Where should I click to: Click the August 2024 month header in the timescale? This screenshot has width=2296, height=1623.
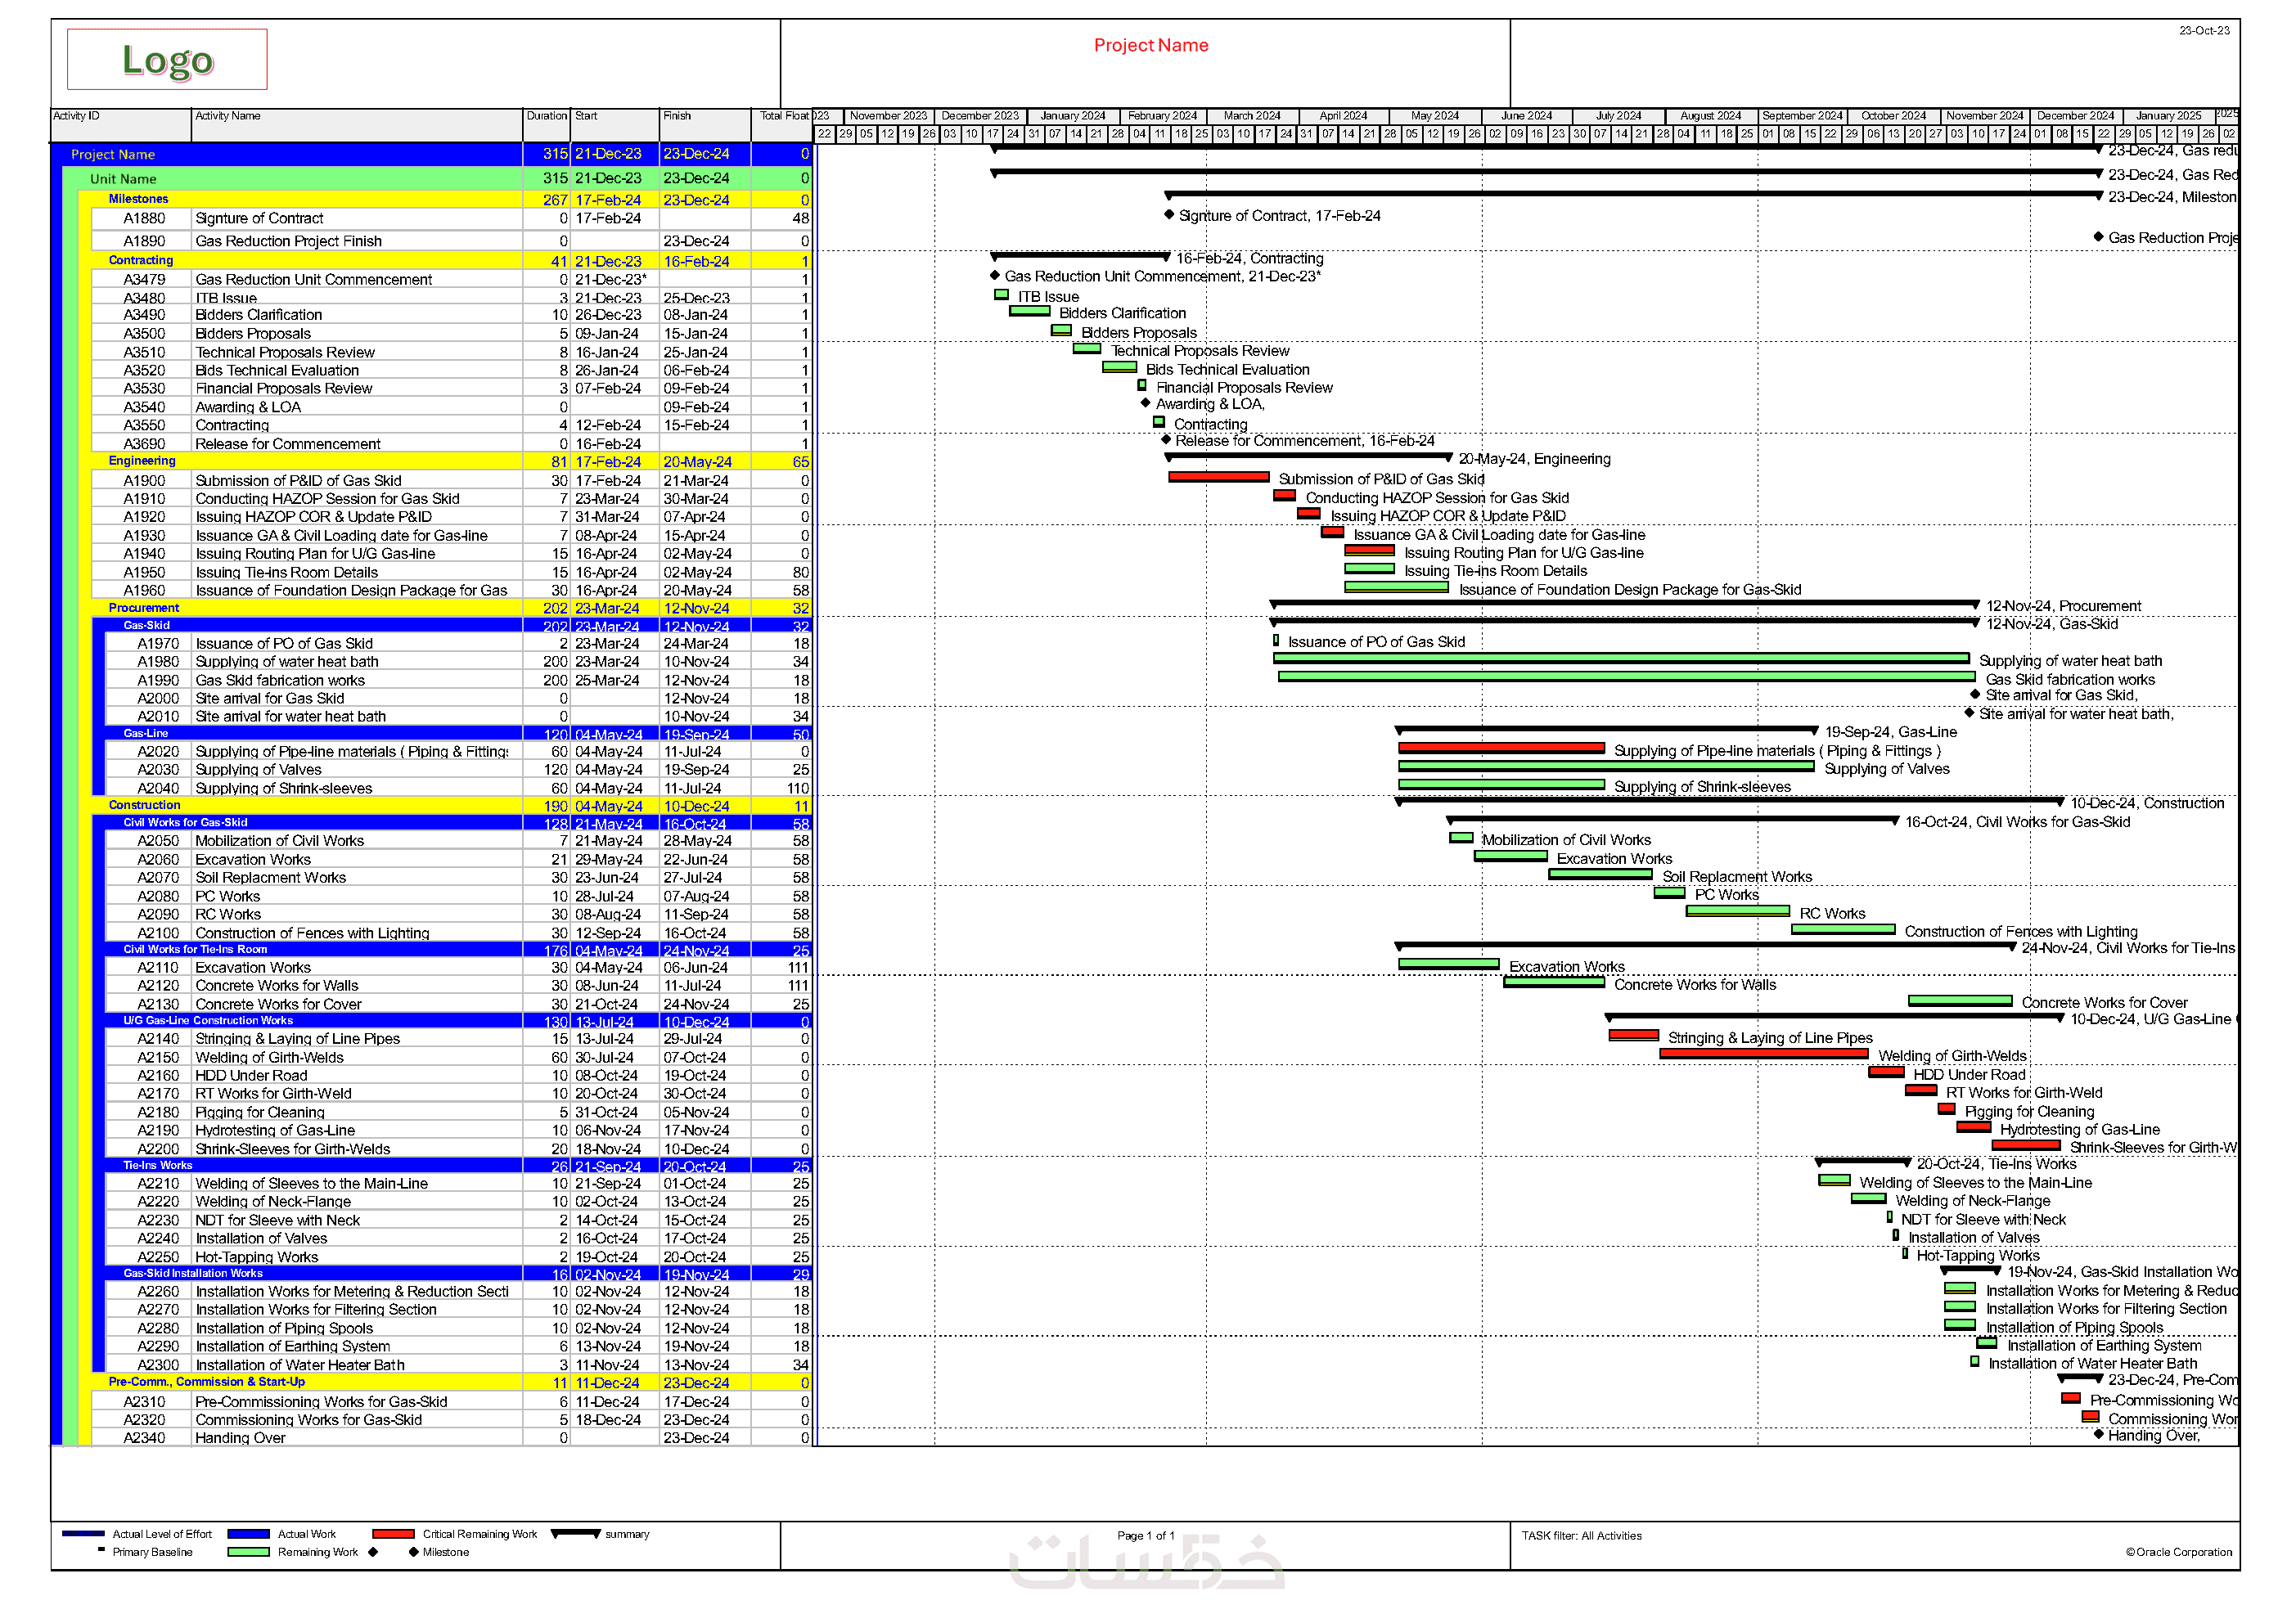1710,116
